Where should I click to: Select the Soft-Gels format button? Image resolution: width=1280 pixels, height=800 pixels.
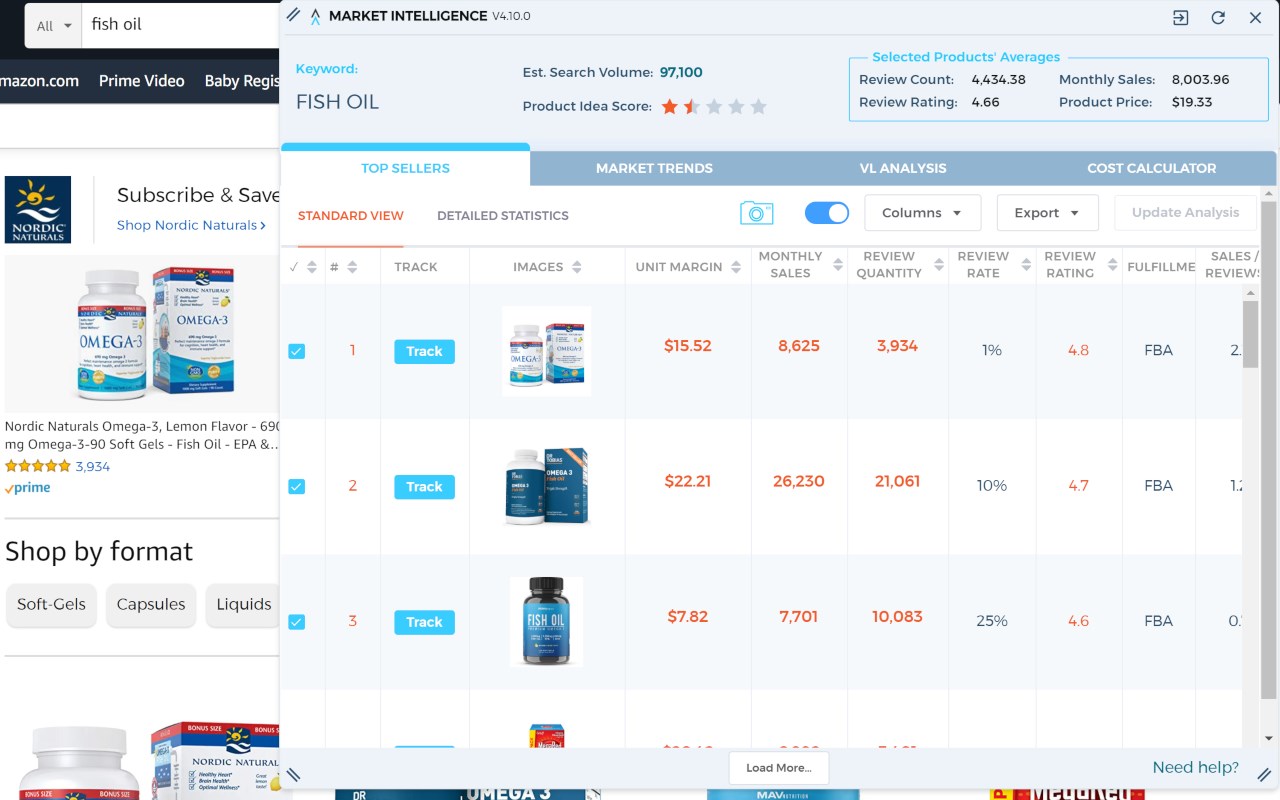pos(51,605)
